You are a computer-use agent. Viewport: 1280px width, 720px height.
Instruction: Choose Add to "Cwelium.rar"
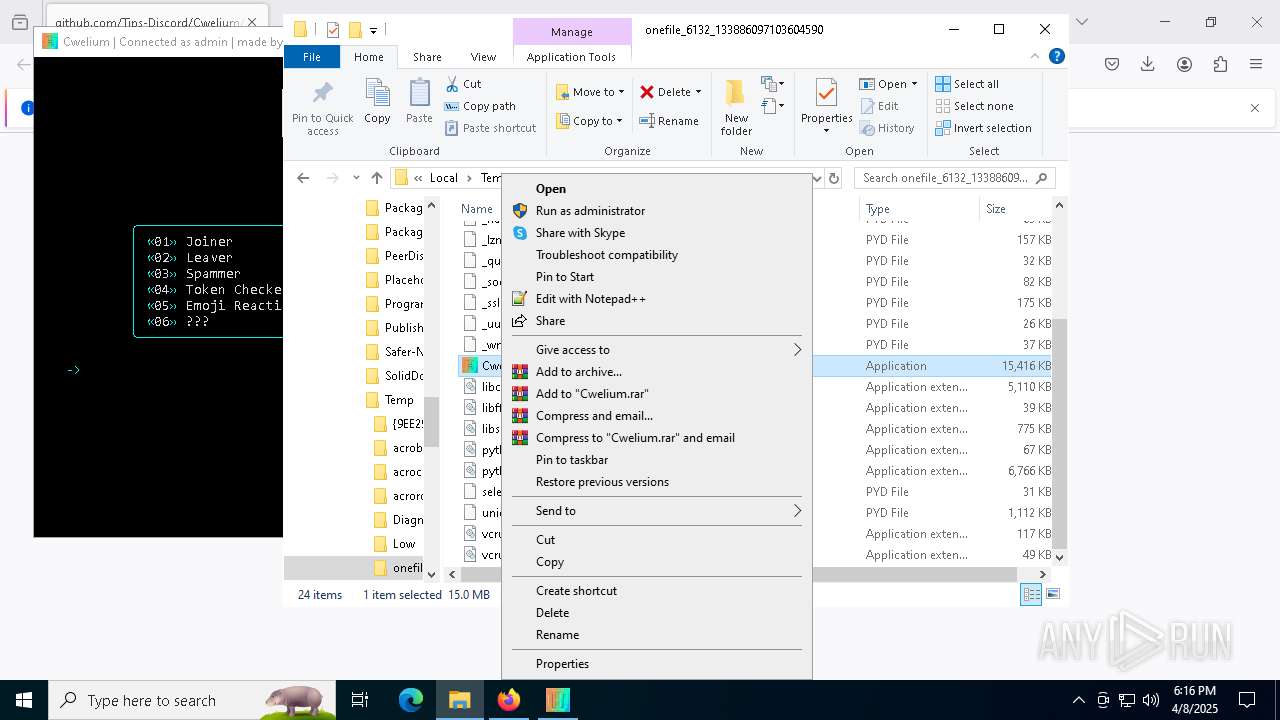pos(656,394)
